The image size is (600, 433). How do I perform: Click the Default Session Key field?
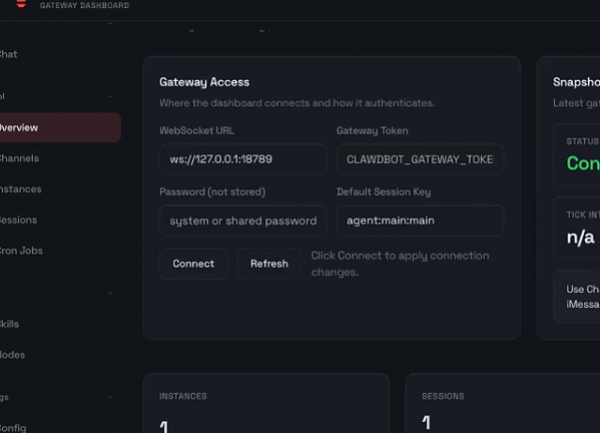click(x=420, y=220)
